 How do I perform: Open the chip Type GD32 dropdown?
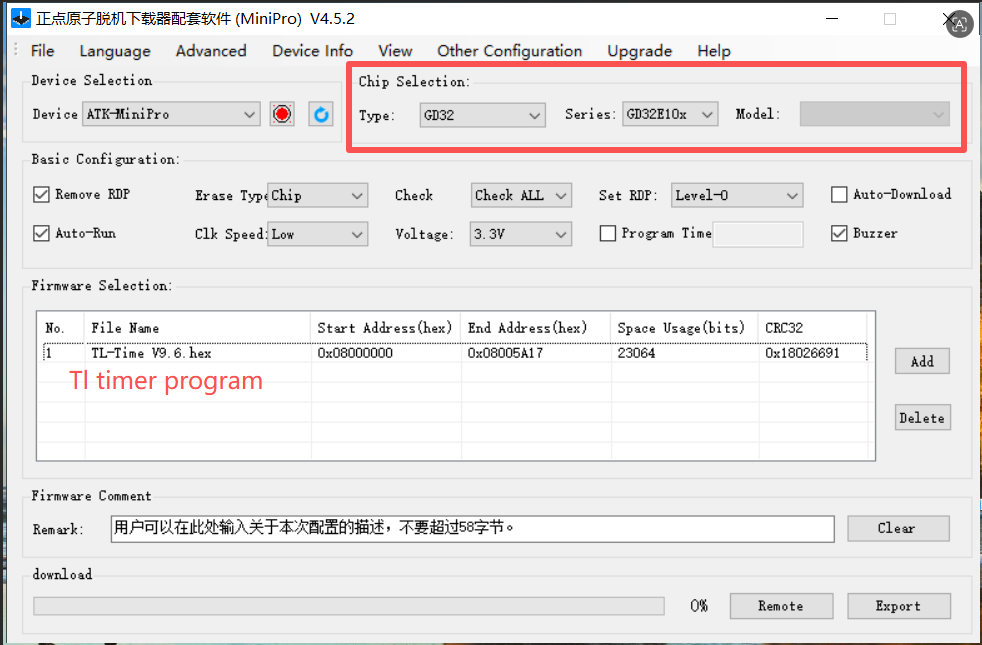click(482, 115)
